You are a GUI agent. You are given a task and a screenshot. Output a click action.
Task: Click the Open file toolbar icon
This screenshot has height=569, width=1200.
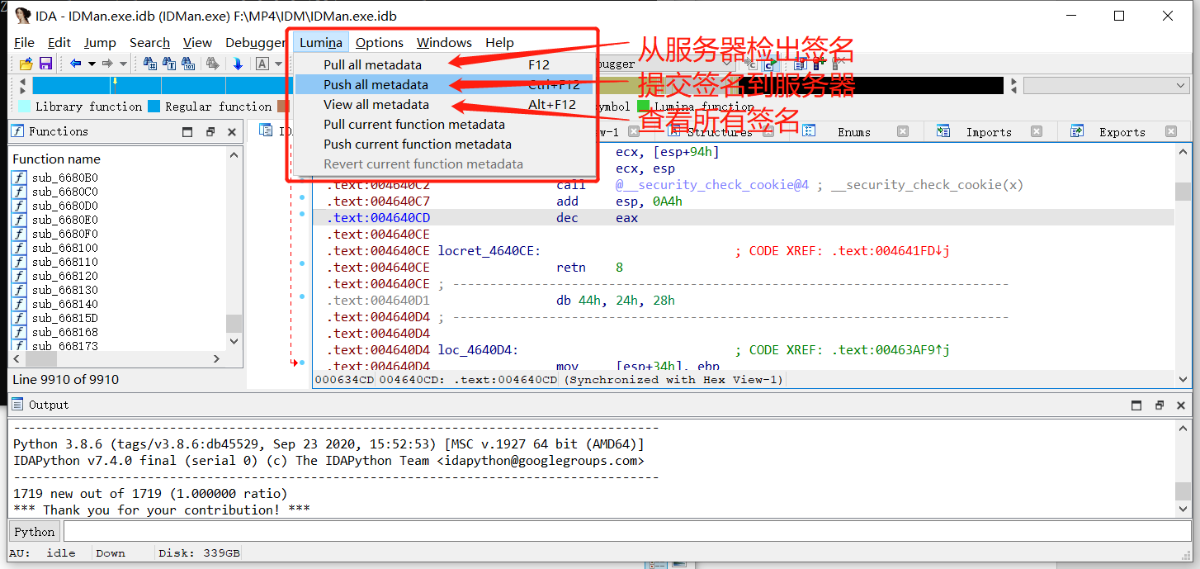coord(26,63)
